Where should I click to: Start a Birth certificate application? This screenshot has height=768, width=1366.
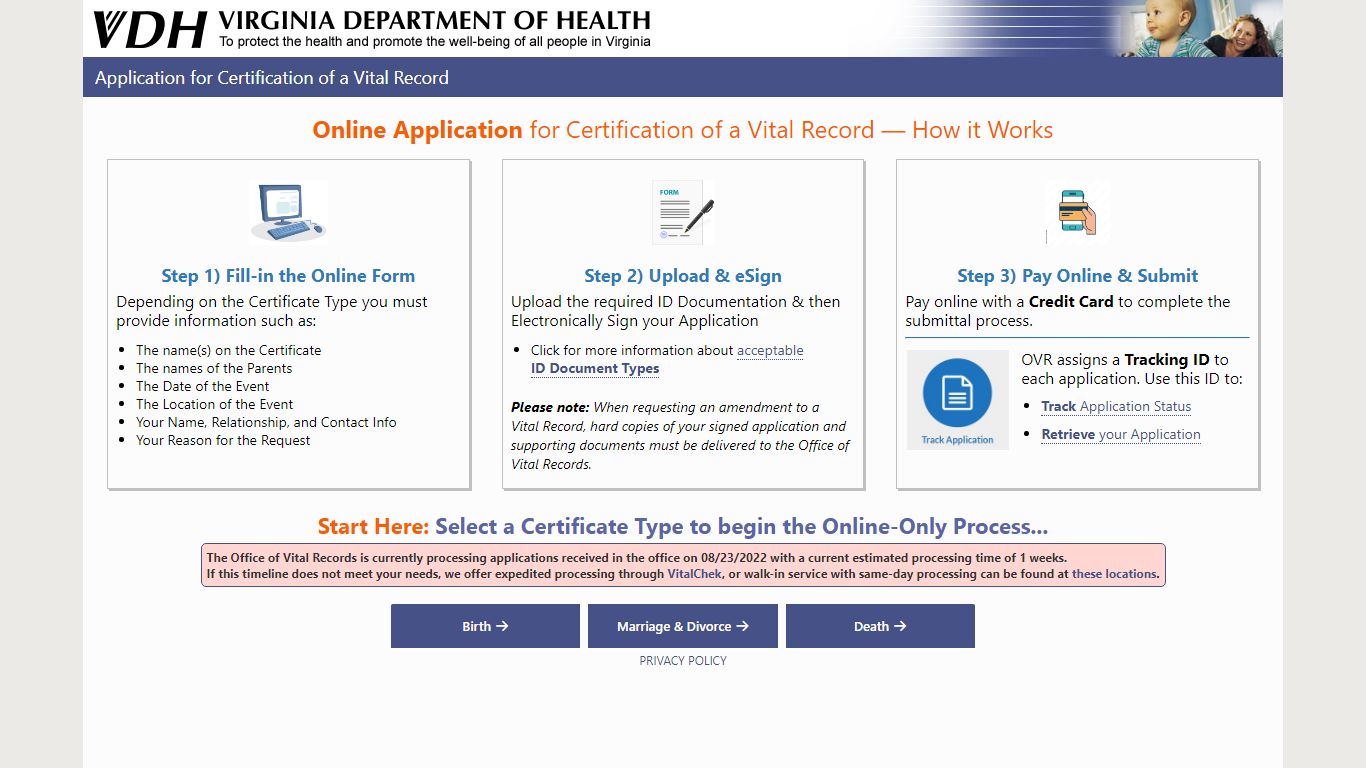(x=485, y=626)
